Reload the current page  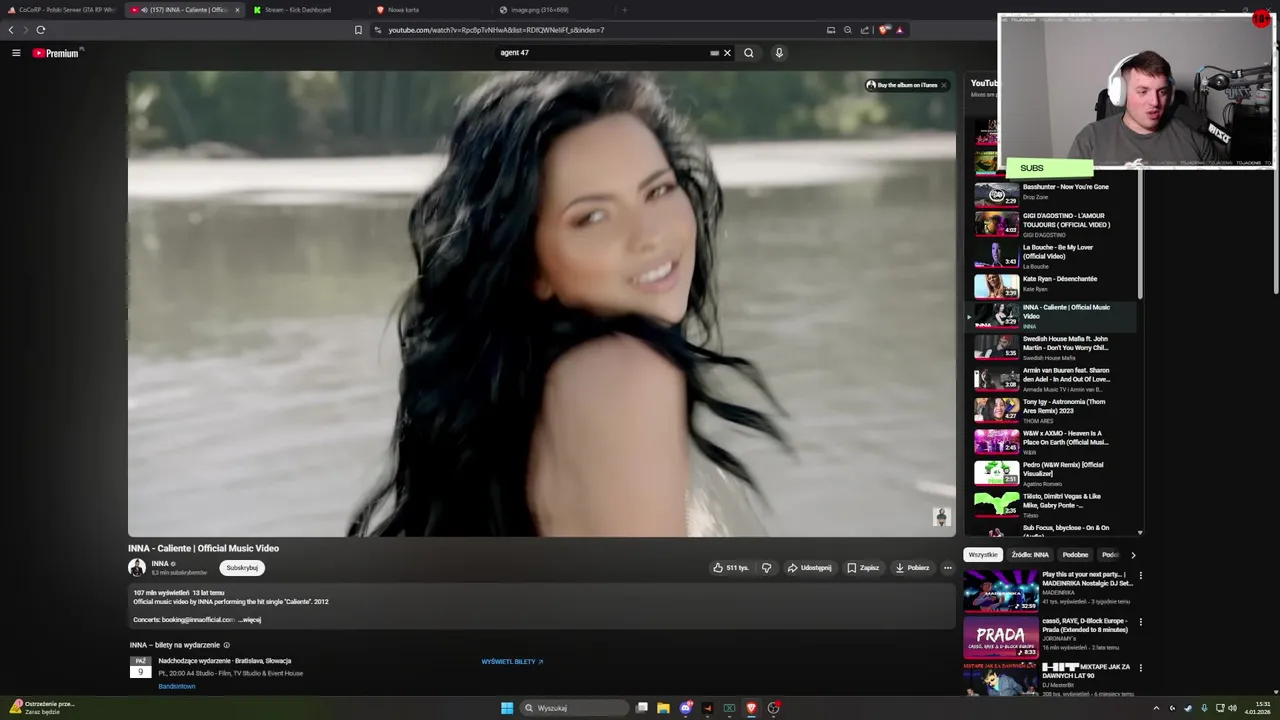point(41,30)
